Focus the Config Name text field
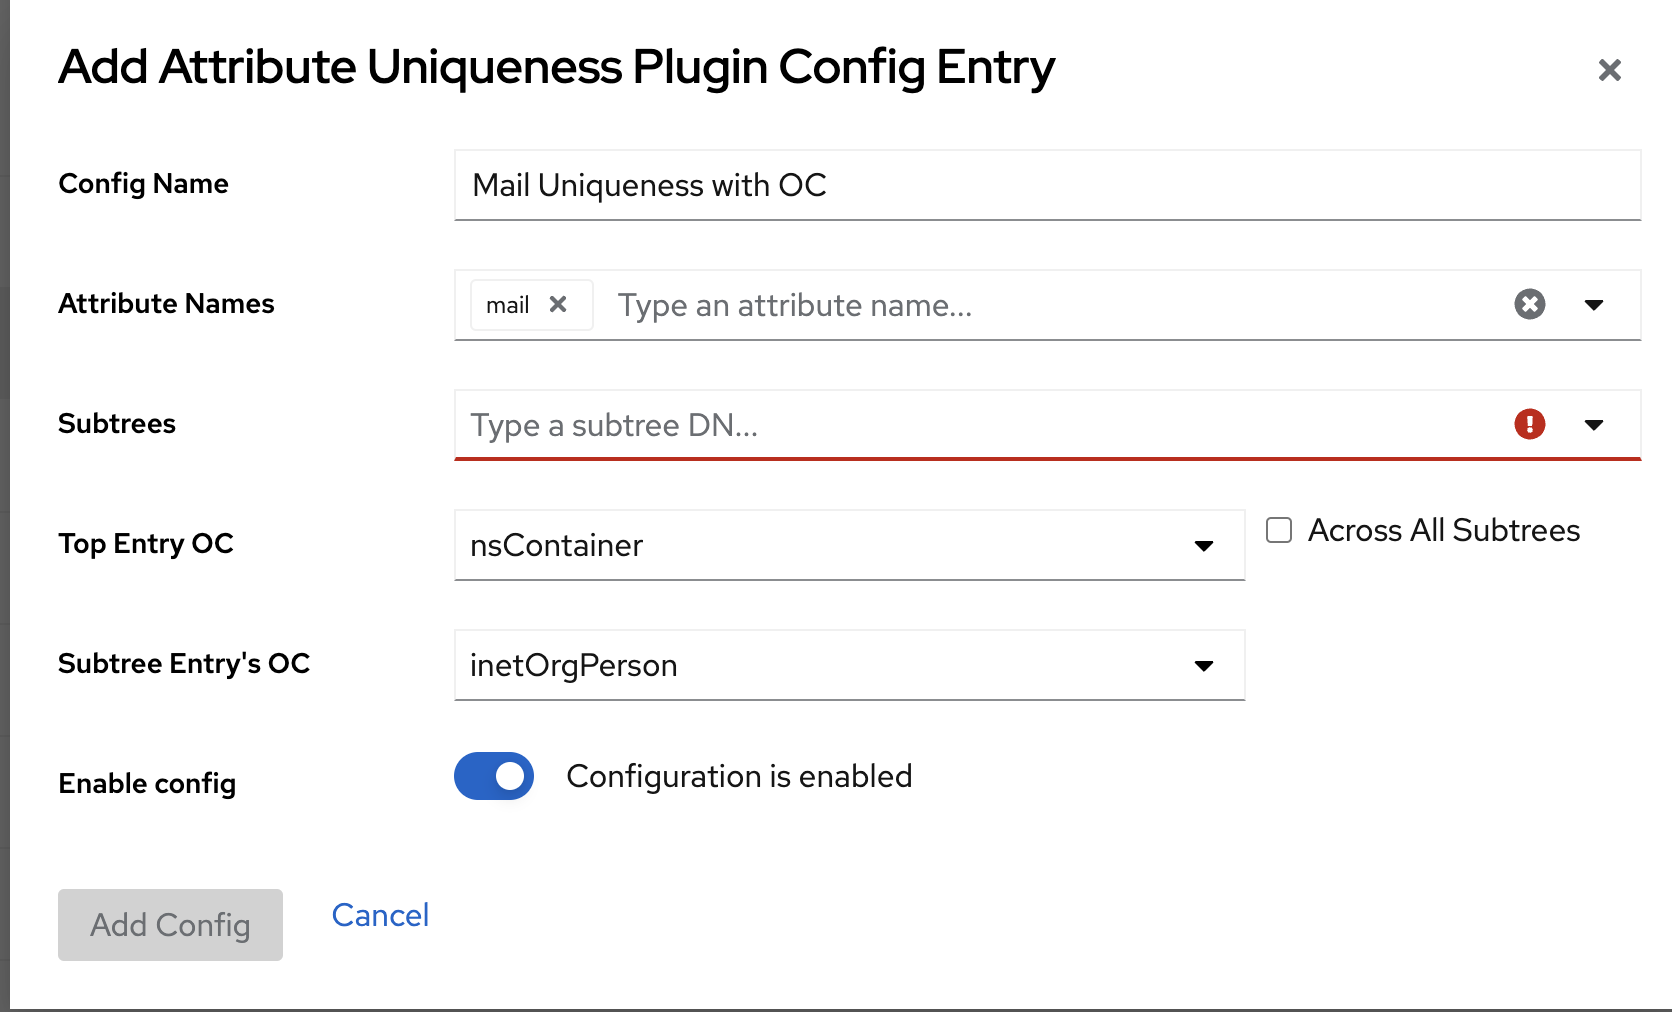This screenshot has height=1012, width=1672. coord(1047,185)
